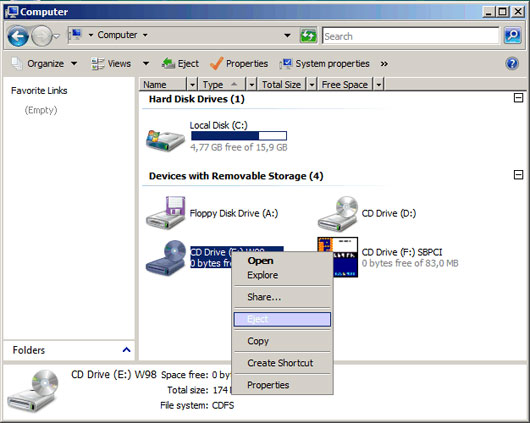Open the Name column filter dropdown
Image resolution: width=530 pixels, height=423 pixels.
pos(192,85)
